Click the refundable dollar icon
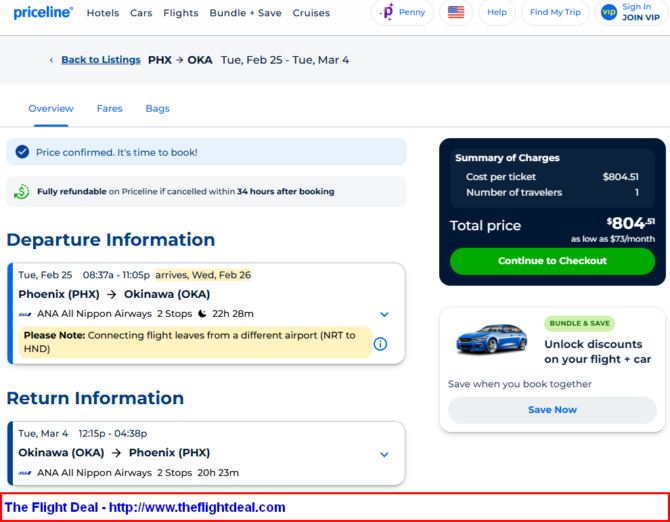 [21, 192]
